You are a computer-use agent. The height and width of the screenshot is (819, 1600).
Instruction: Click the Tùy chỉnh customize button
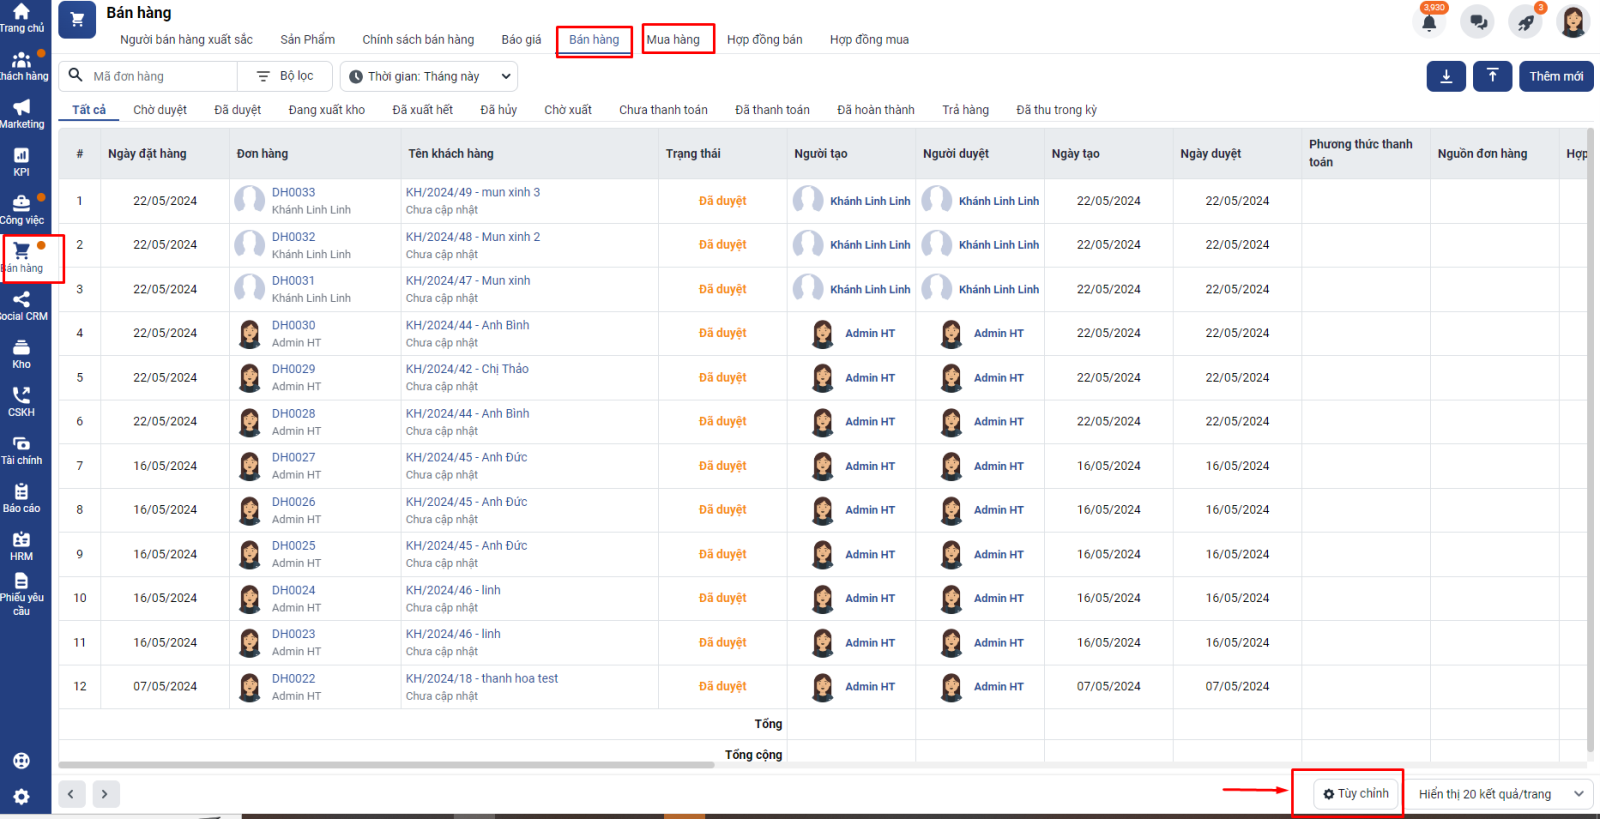click(1355, 794)
